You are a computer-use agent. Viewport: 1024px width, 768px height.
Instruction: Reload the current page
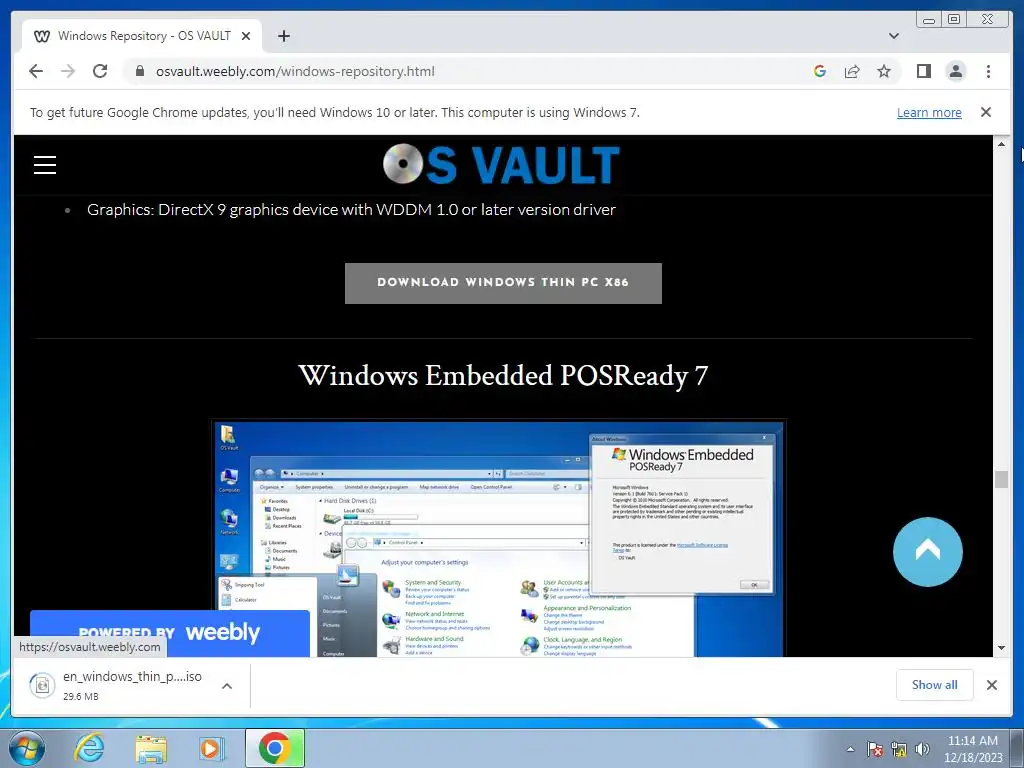point(100,71)
